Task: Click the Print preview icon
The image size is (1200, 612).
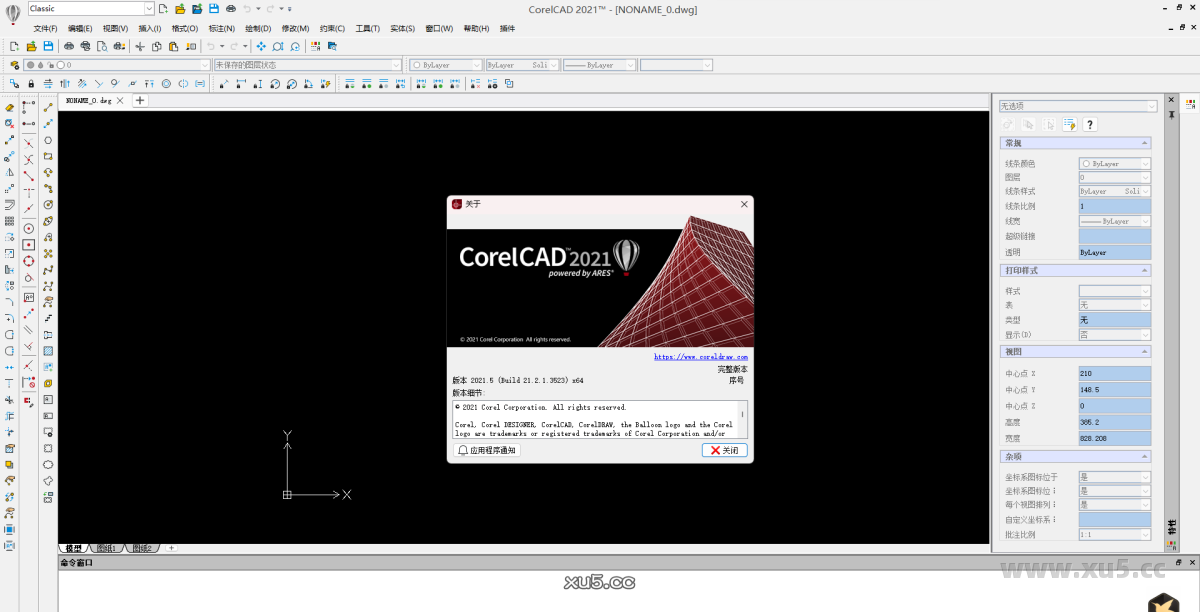Action: 100,46
